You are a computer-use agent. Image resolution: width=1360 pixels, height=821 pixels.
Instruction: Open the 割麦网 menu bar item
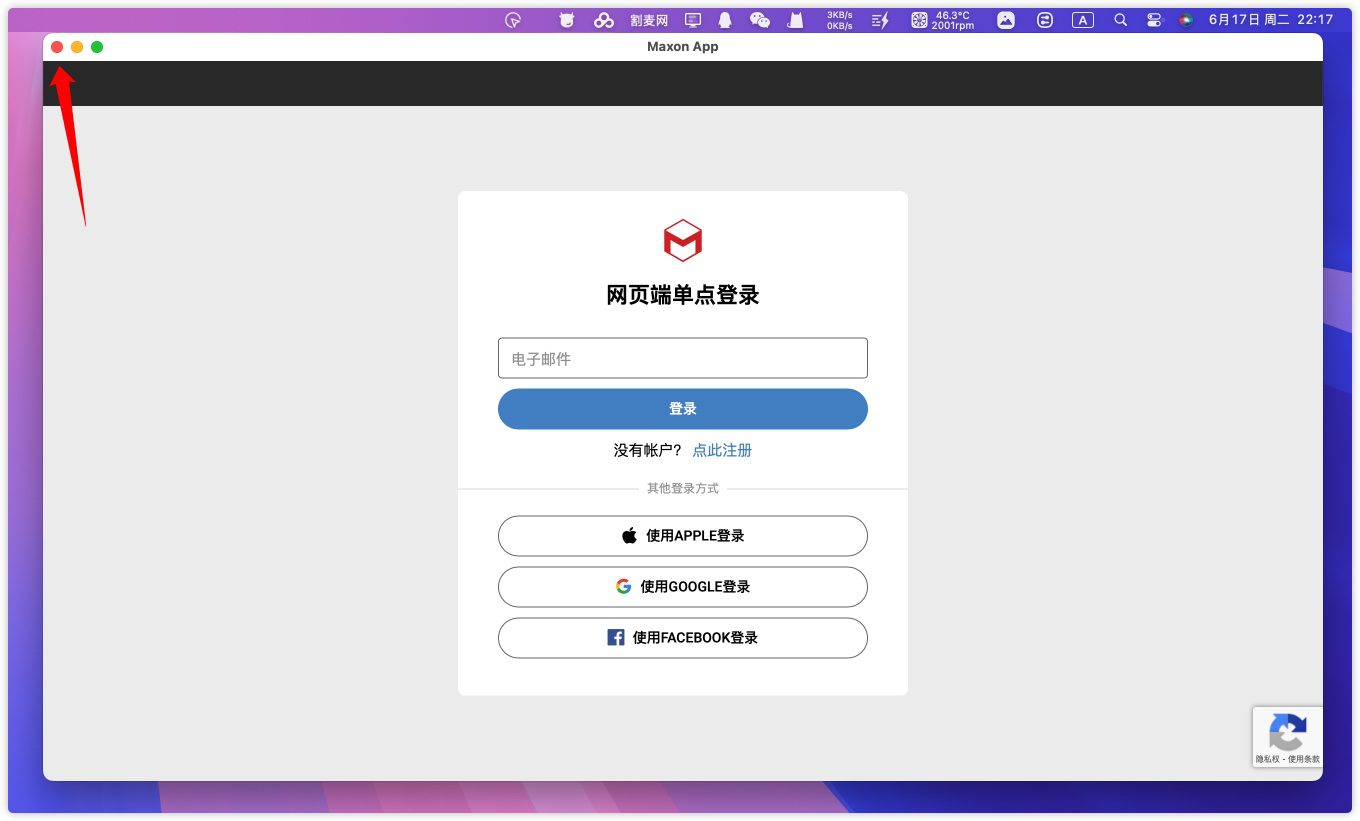click(x=649, y=20)
